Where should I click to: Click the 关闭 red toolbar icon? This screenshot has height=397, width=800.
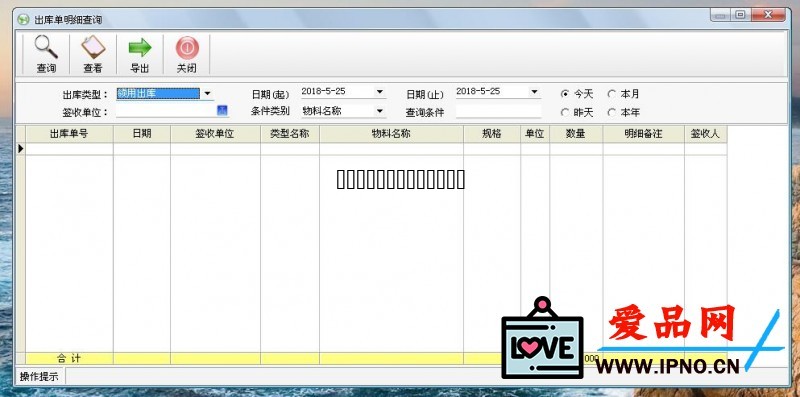187,47
